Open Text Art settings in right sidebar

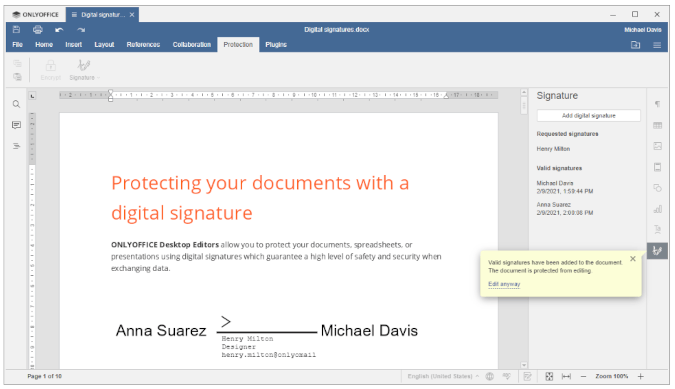[x=657, y=229]
